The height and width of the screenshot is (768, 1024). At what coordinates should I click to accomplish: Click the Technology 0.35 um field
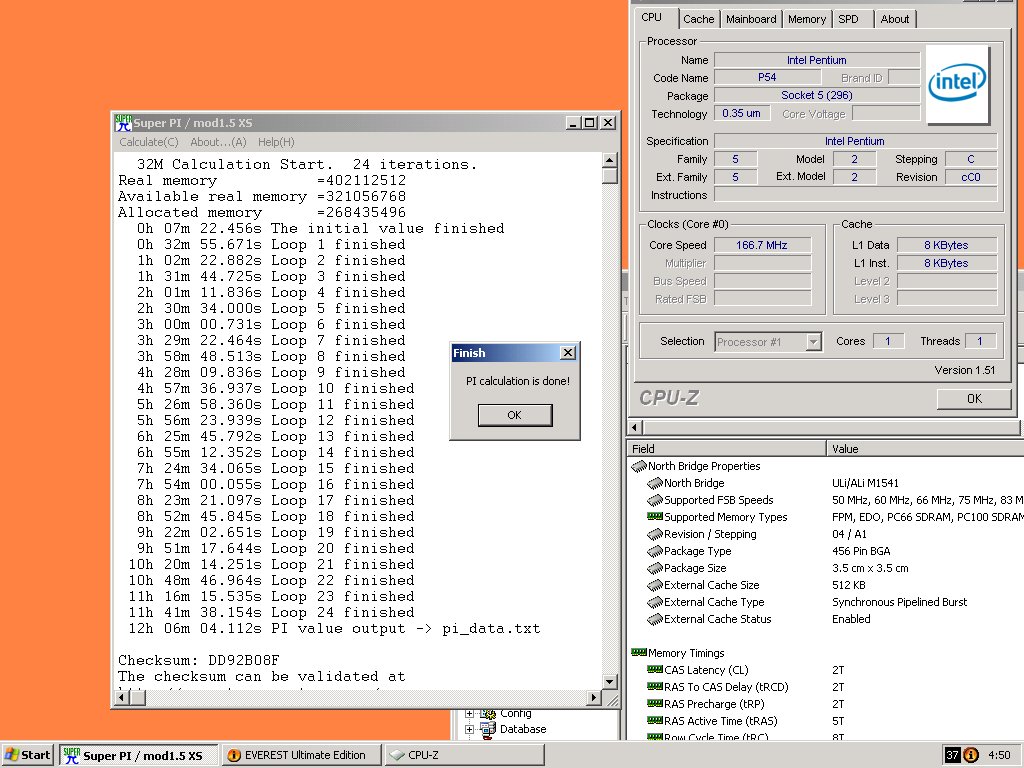pyautogui.click(x=741, y=114)
